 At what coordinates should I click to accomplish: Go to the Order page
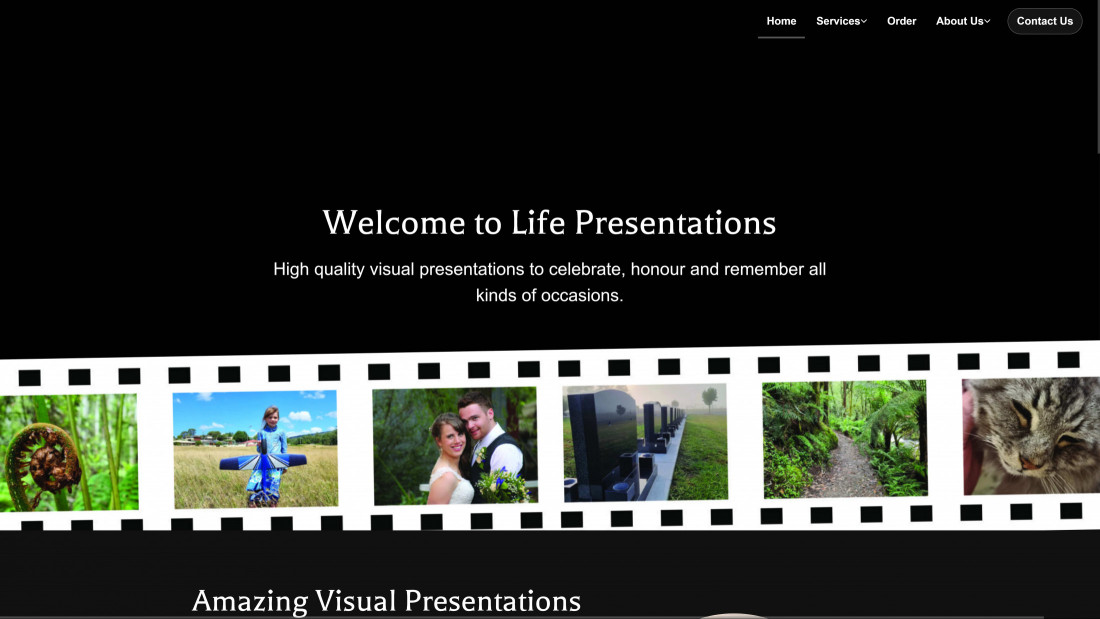pyautogui.click(x=901, y=21)
